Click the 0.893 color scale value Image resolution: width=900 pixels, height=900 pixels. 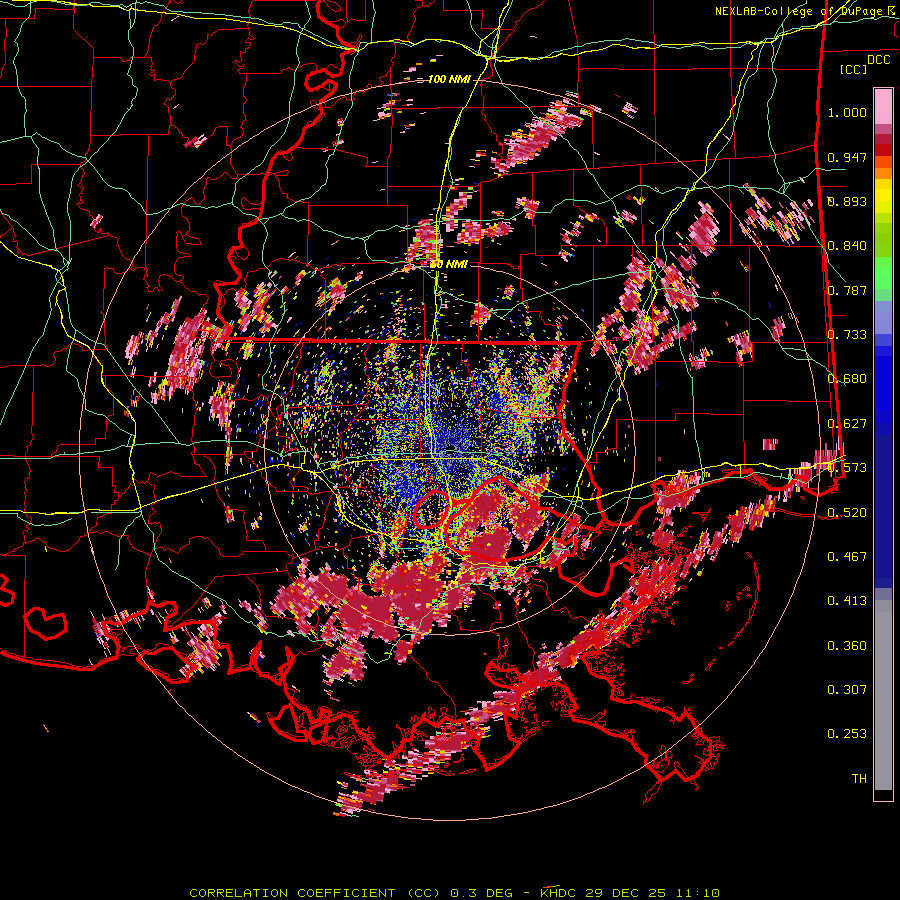(x=847, y=201)
